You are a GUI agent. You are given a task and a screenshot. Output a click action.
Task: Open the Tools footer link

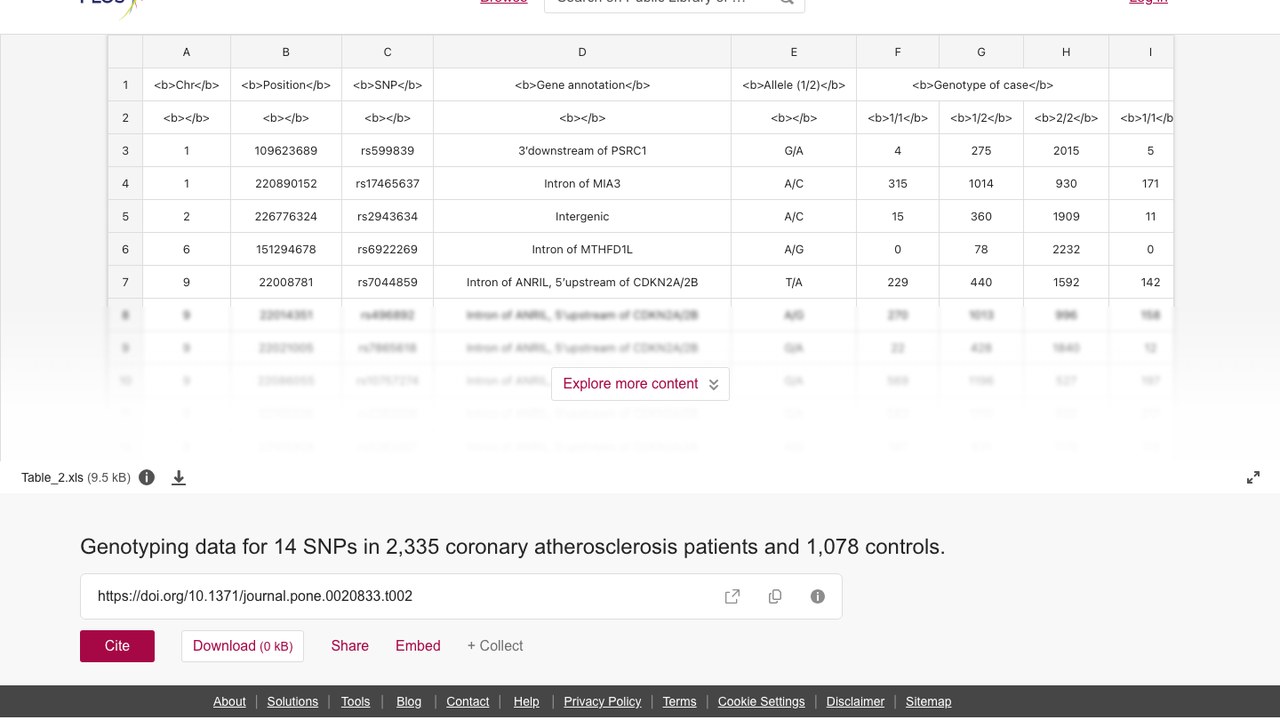click(x=355, y=702)
